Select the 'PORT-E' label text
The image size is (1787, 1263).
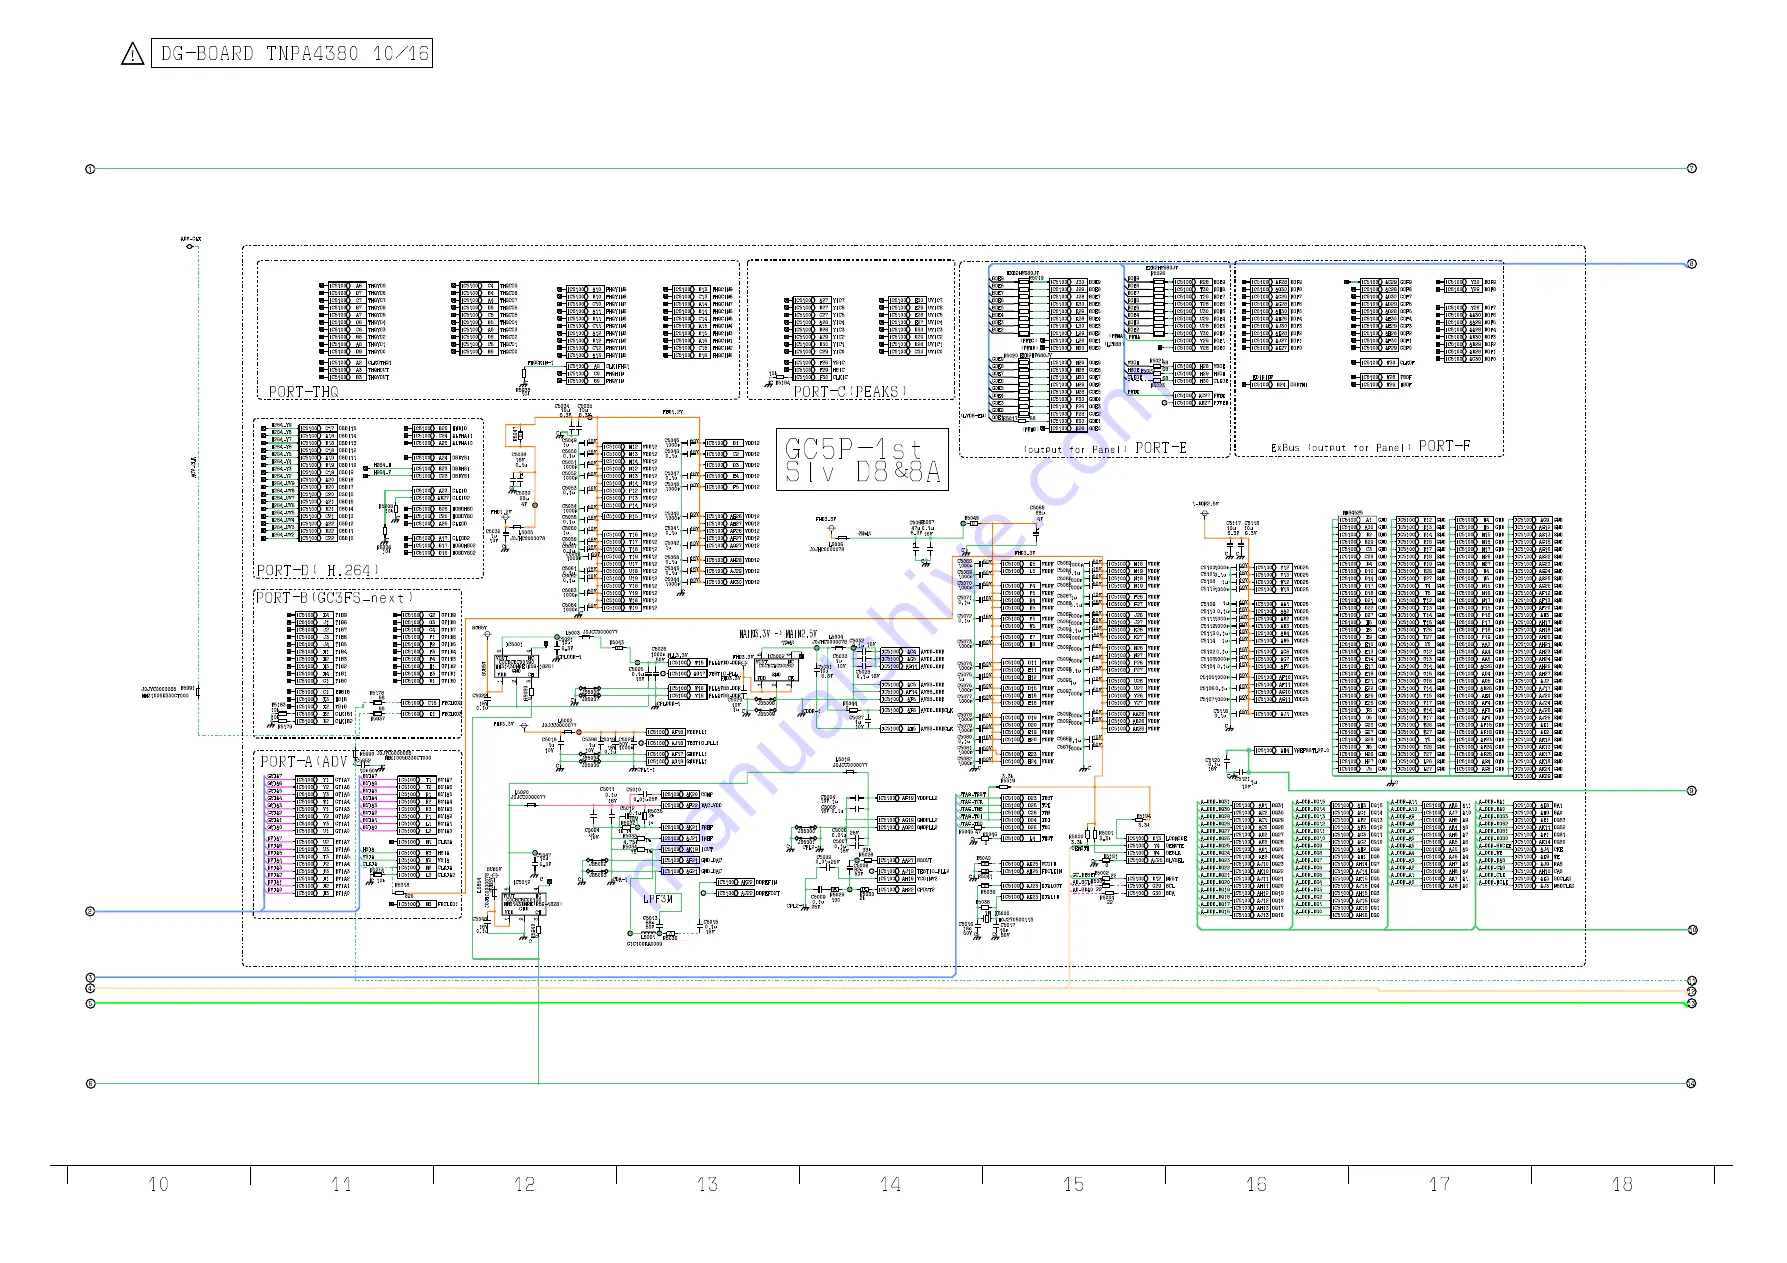coord(1161,448)
